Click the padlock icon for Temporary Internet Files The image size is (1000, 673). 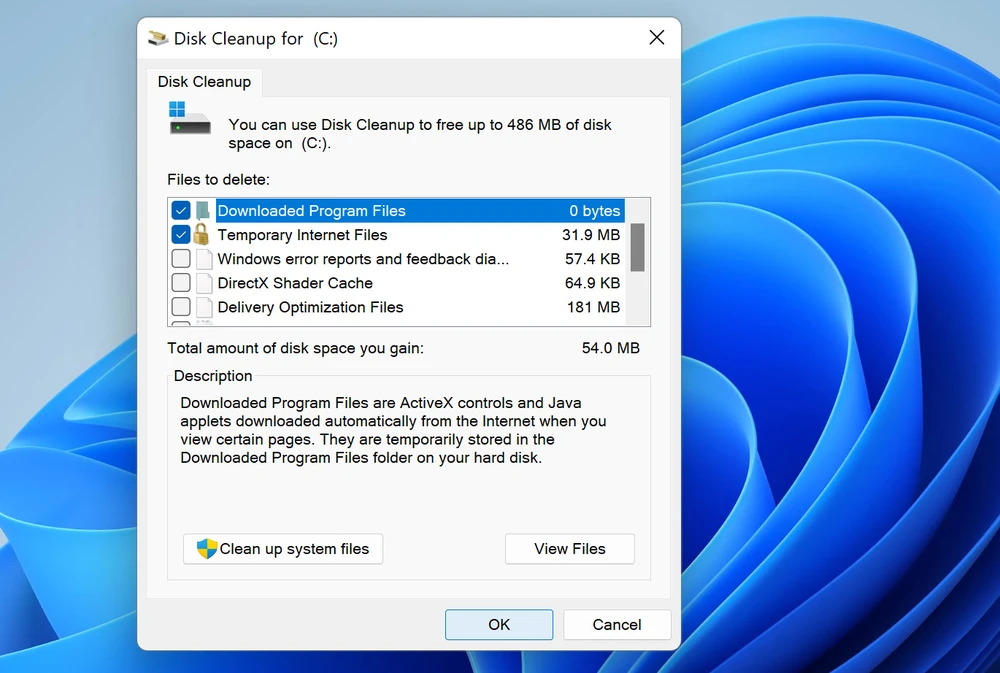click(202, 235)
